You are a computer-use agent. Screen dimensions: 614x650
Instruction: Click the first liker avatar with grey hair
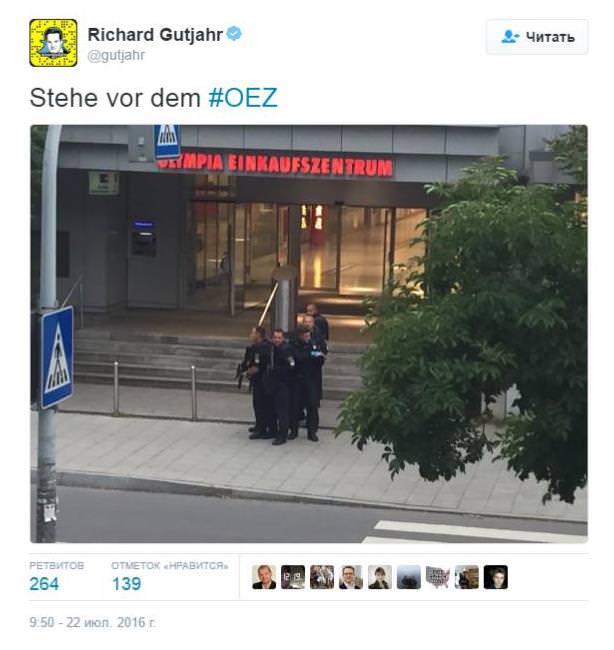264,577
